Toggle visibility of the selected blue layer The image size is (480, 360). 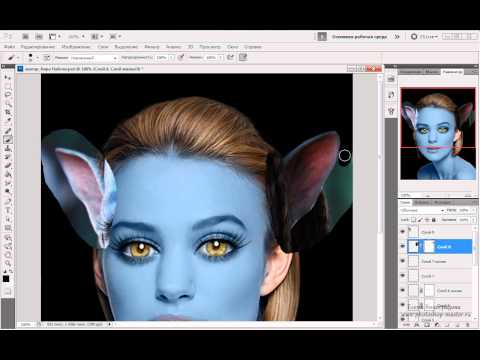pos(403,246)
